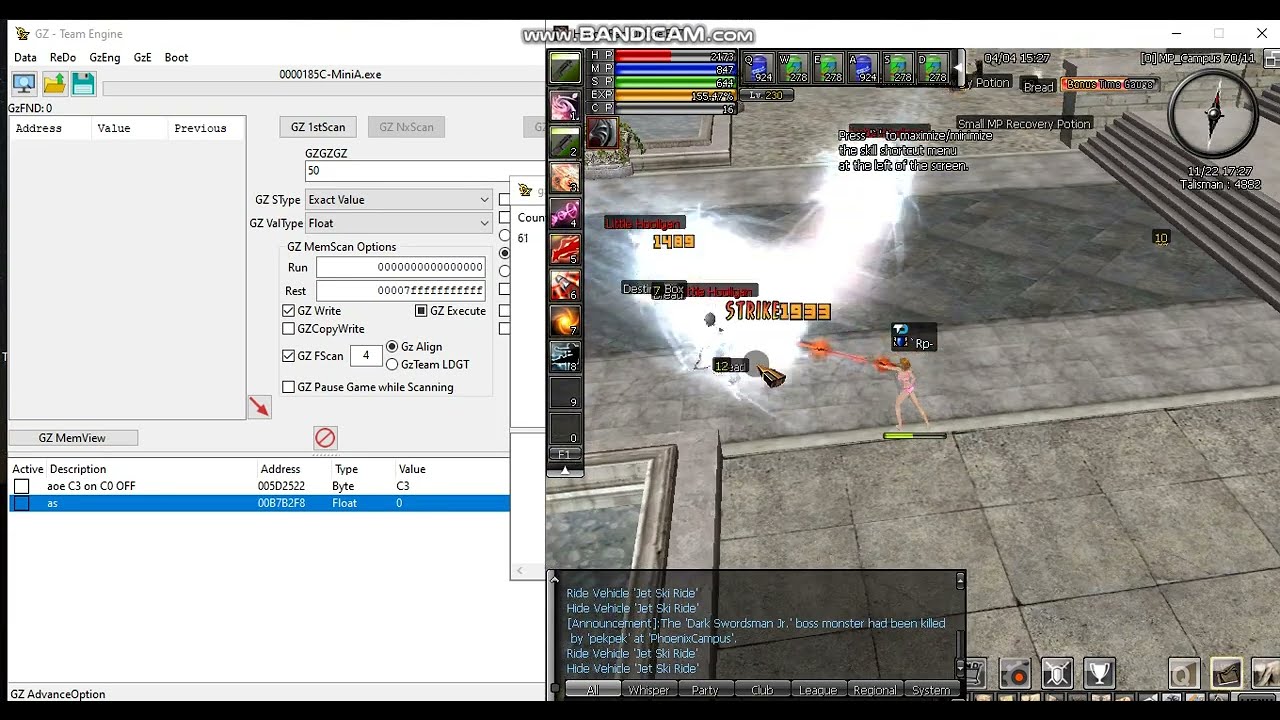Open the Data menu
Screen dimensions: 1280x720
(25, 58)
